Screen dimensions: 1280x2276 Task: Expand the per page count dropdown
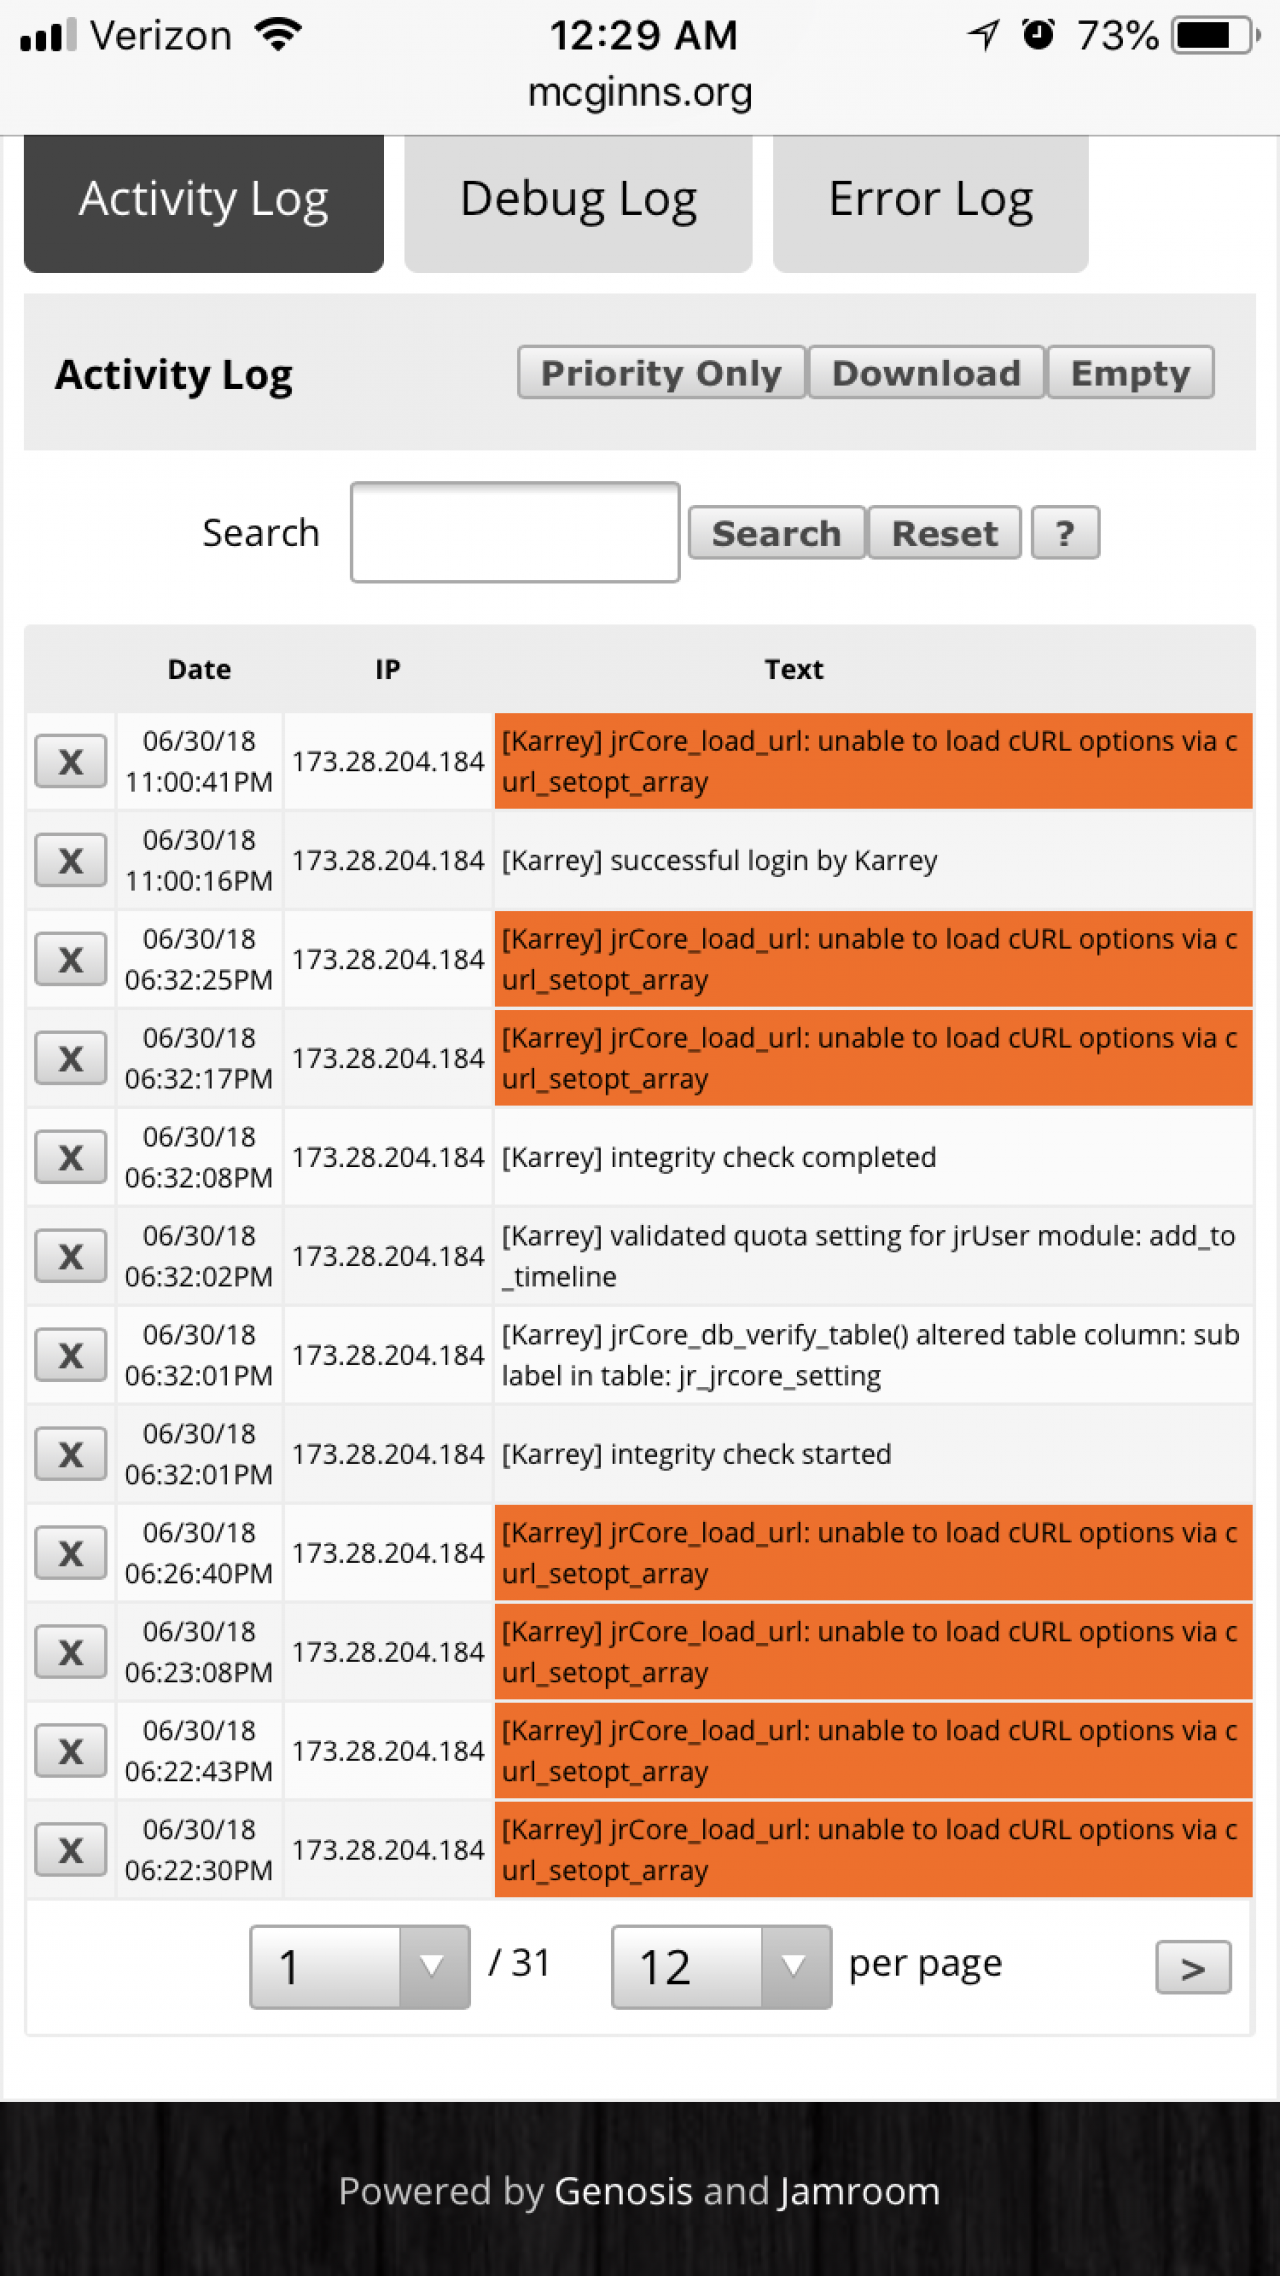coord(721,1967)
